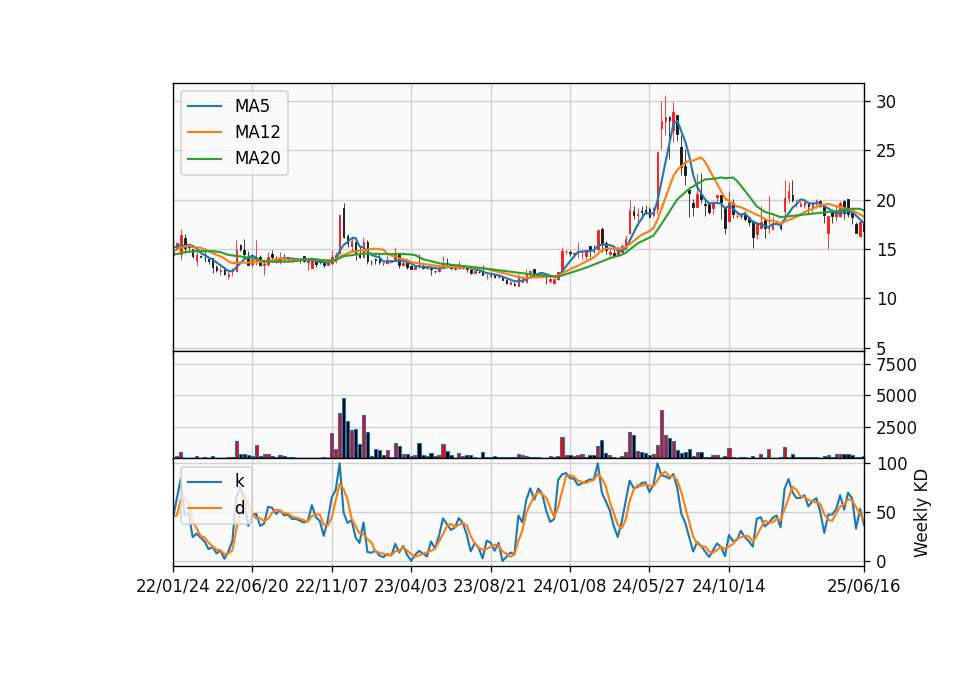Click the orange MA12 legend line sample

point(204,132)
